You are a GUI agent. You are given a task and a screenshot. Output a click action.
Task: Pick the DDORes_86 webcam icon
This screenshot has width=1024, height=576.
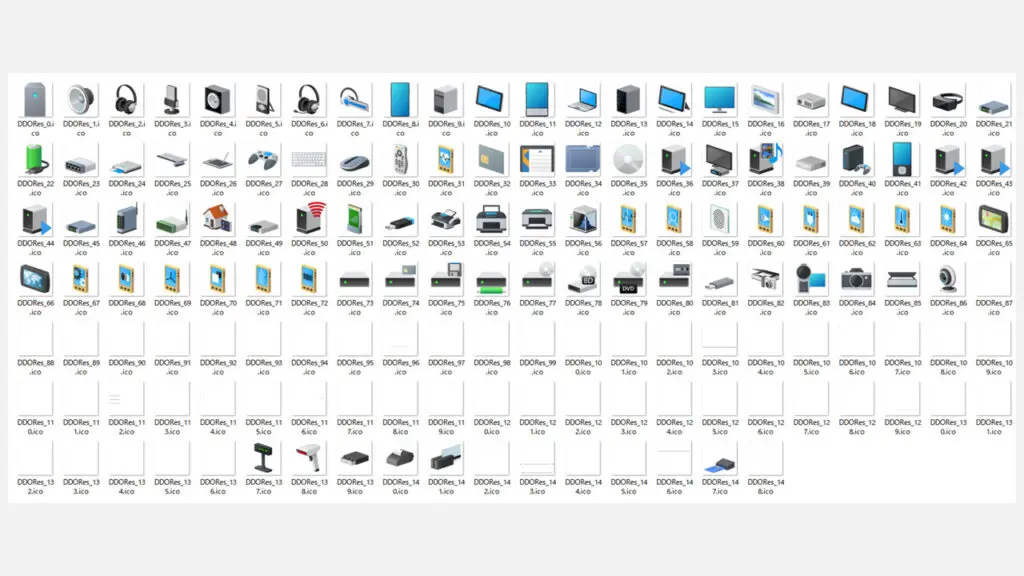point(948,279)
